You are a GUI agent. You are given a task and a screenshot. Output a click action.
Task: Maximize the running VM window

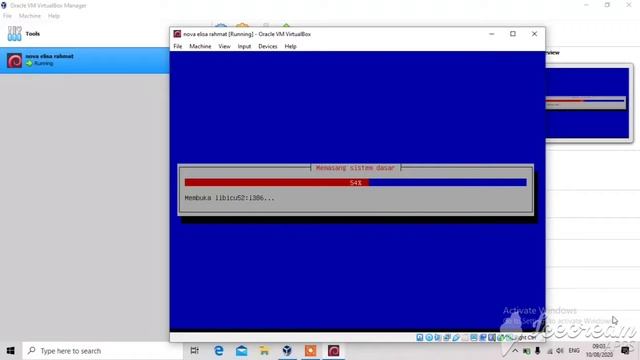click(513, 34)
